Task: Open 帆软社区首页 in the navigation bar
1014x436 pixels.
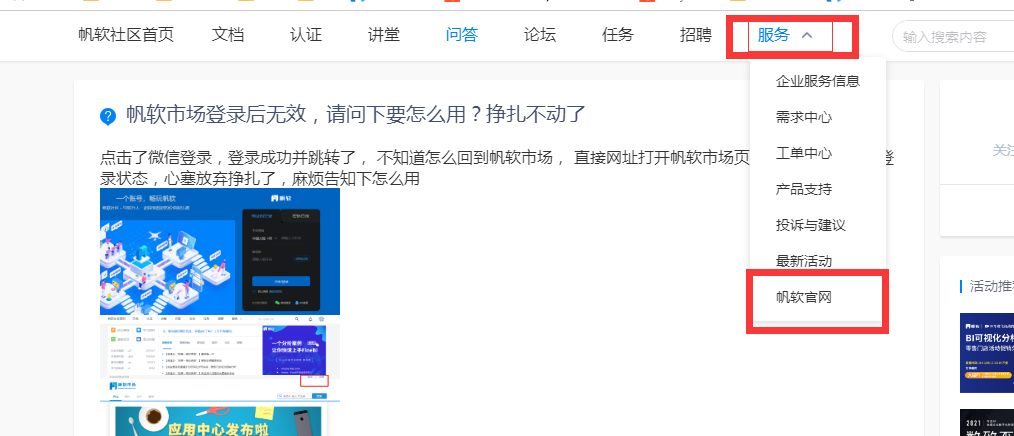Action: point(126,35)
